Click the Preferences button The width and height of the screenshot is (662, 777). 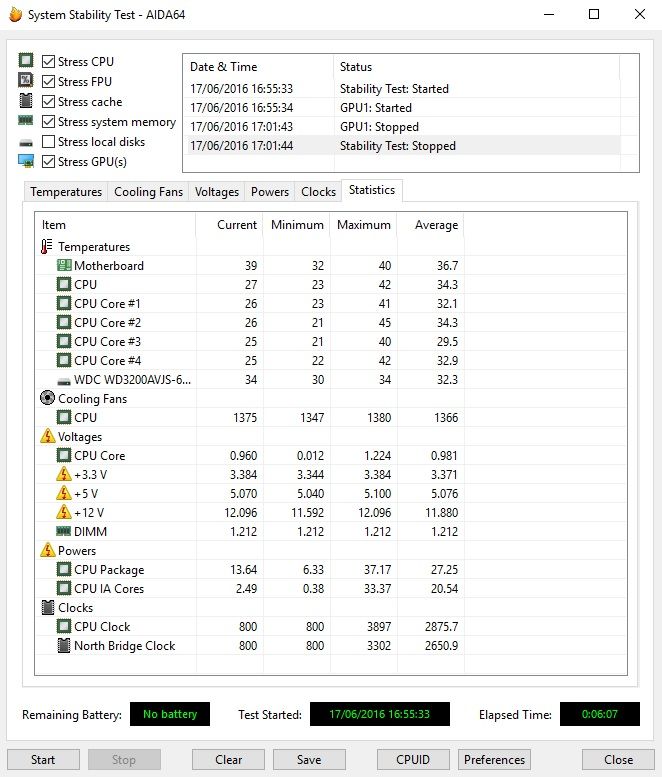click(495, 759)
